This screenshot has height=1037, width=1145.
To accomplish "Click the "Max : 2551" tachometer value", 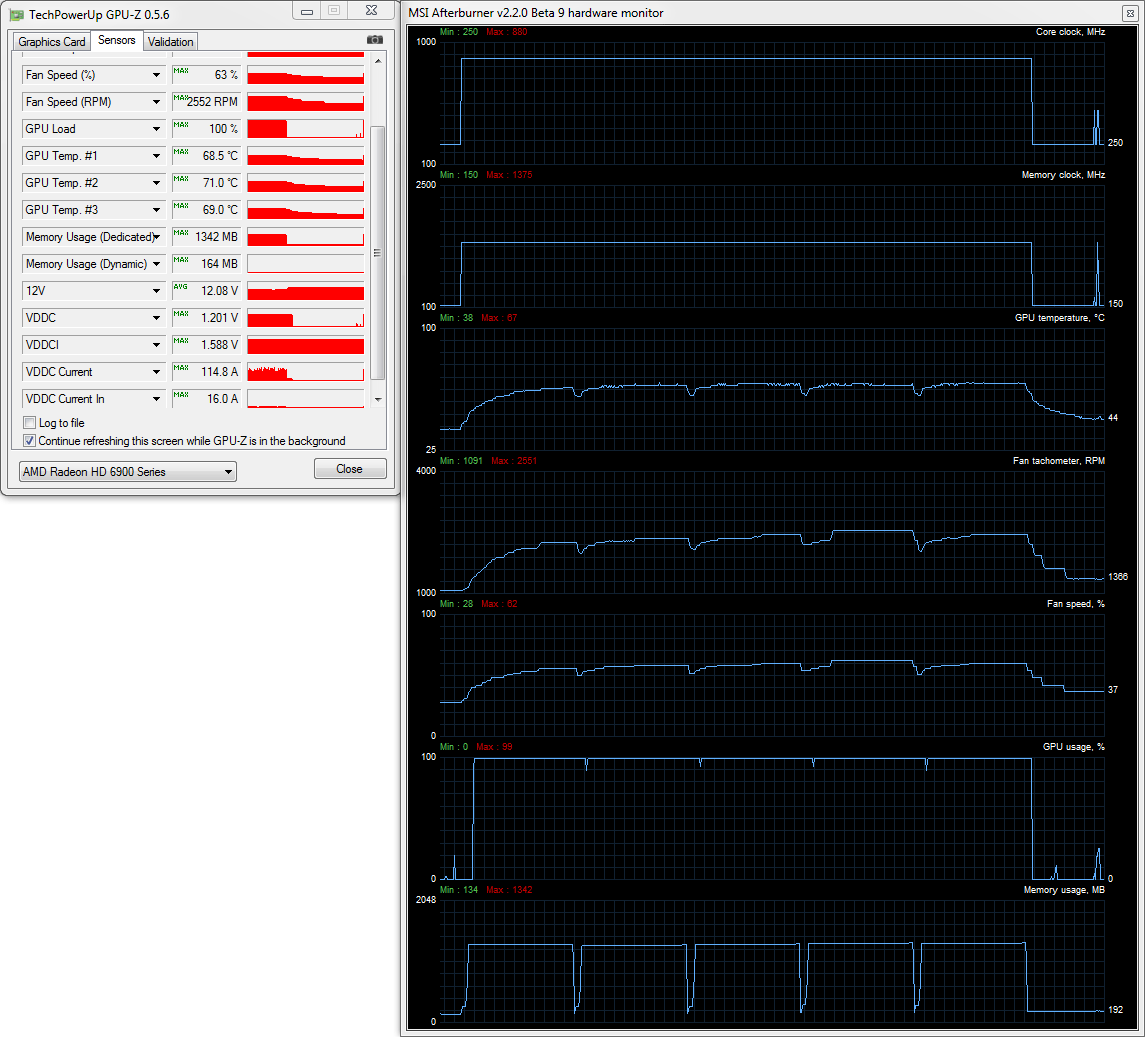I will (514, 462).
